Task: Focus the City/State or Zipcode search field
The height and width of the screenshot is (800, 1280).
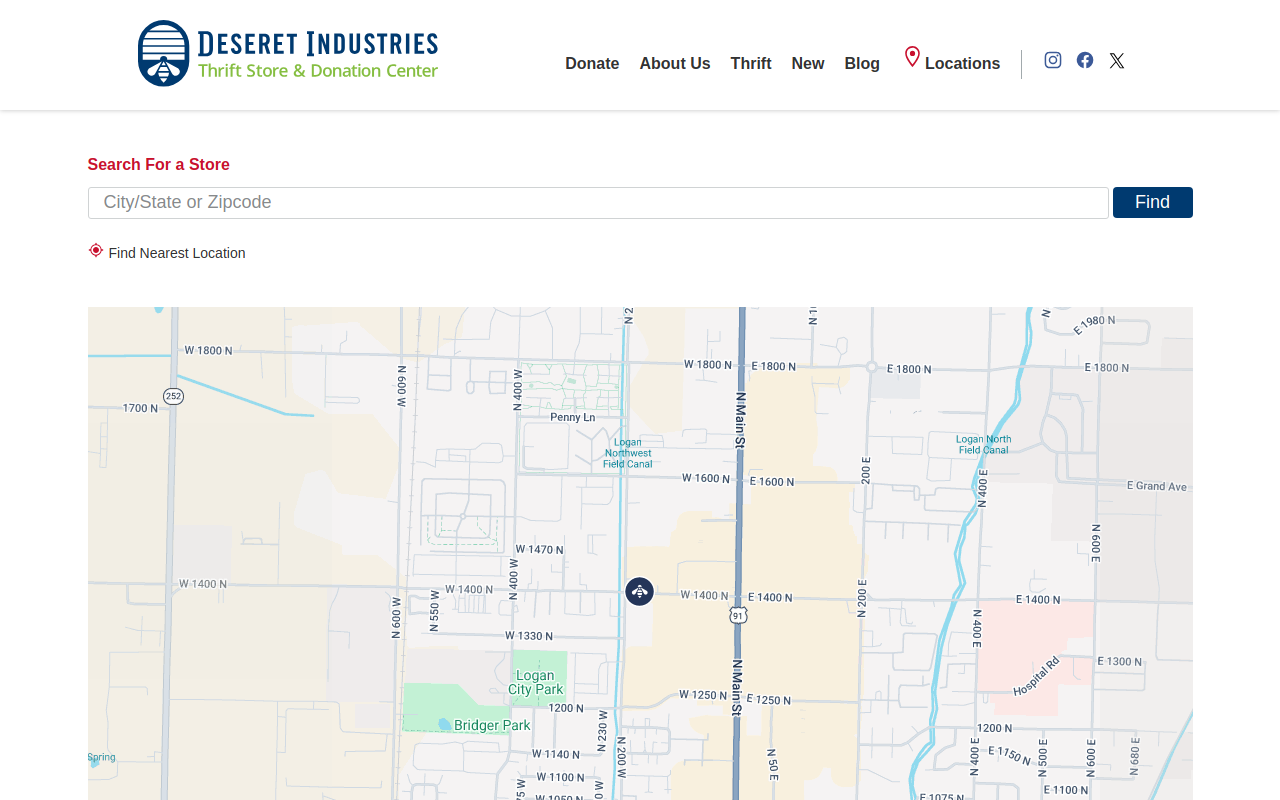Action: coord(598,203)
